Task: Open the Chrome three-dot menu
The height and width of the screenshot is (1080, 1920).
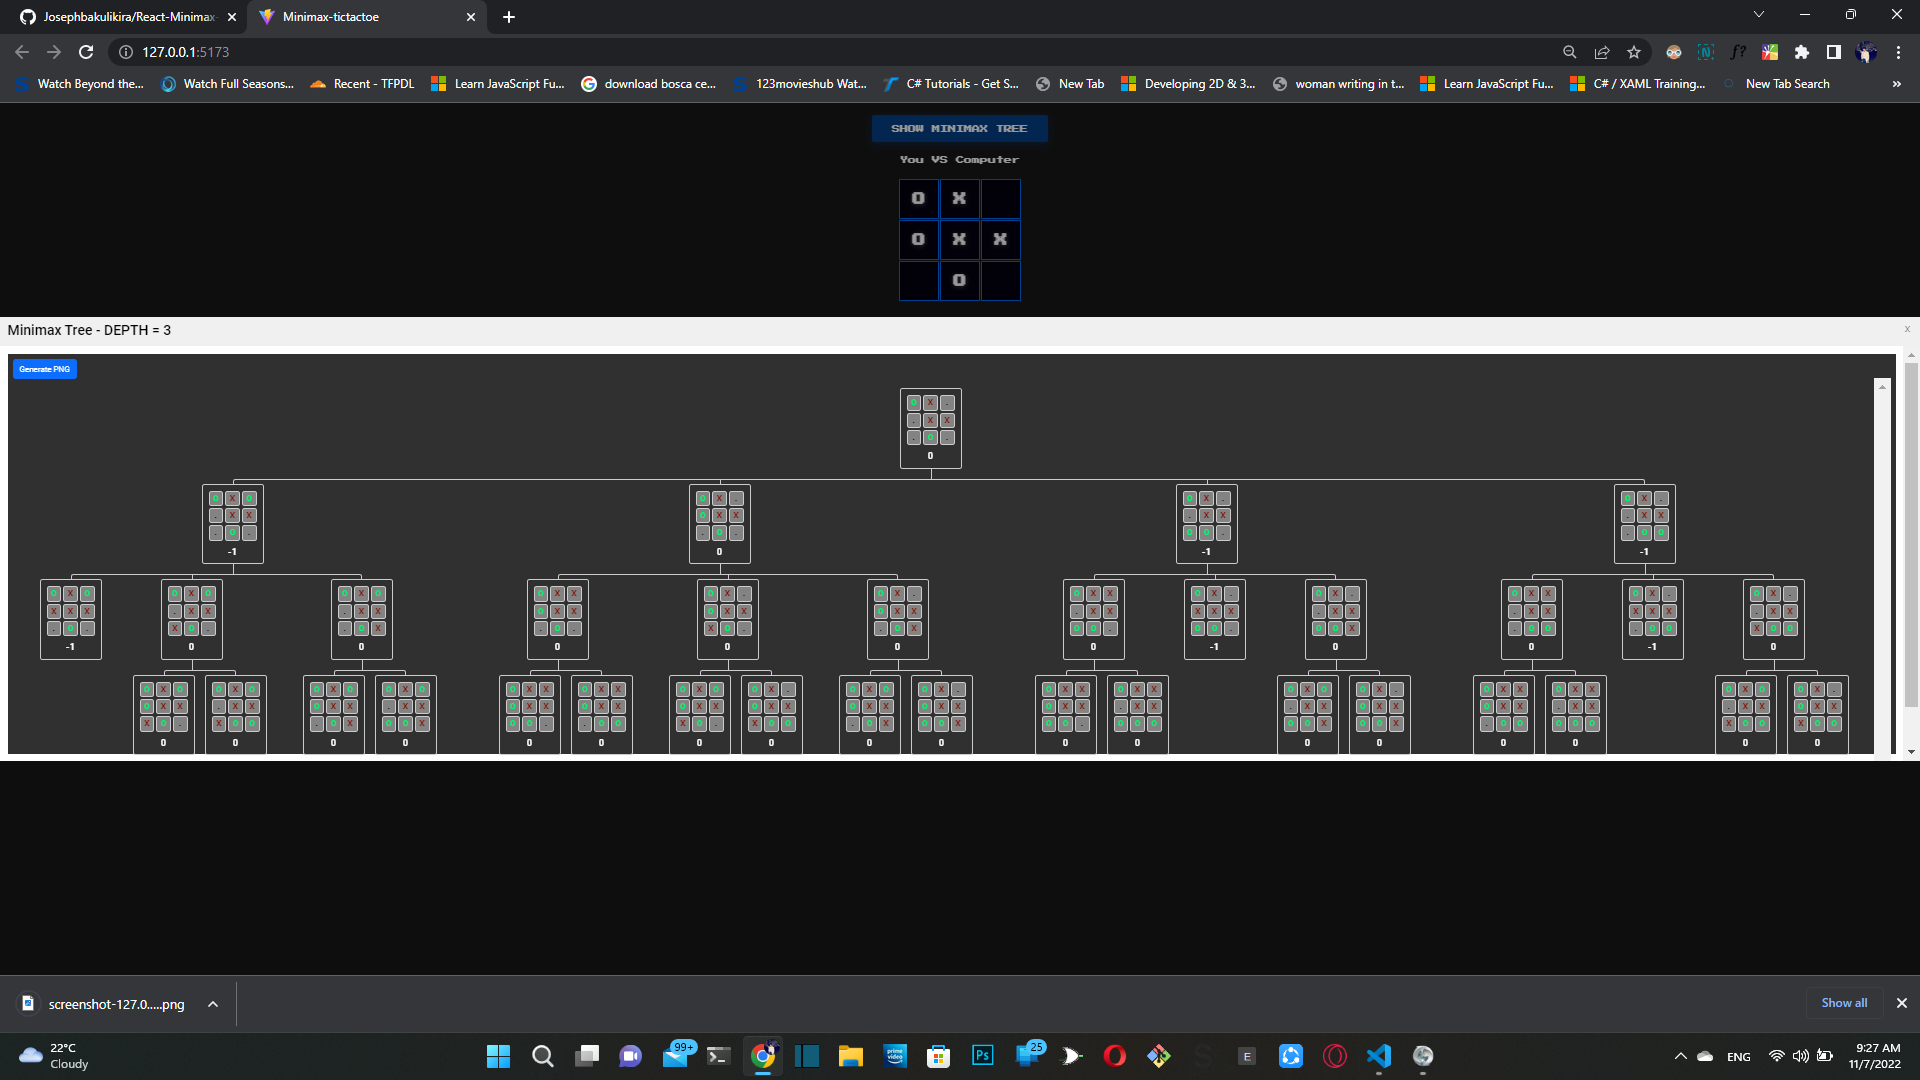Action: tap(1898, 52)
